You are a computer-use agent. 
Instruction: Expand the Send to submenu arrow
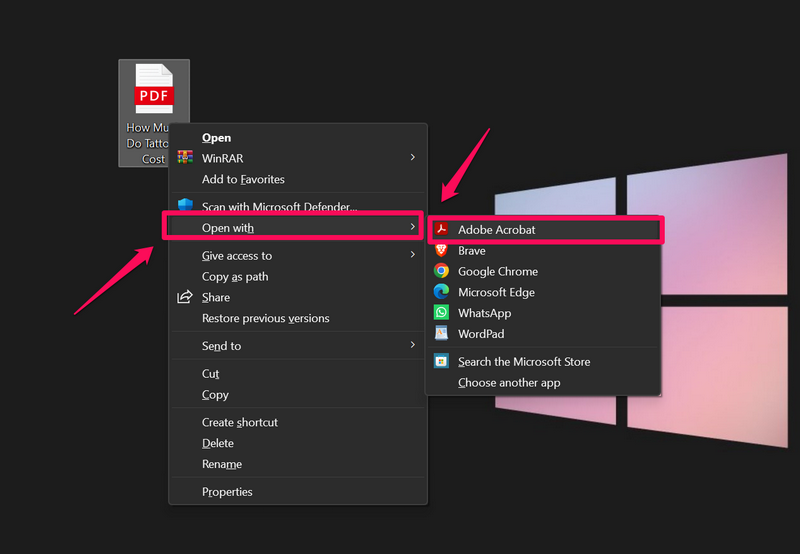(413, 345)
